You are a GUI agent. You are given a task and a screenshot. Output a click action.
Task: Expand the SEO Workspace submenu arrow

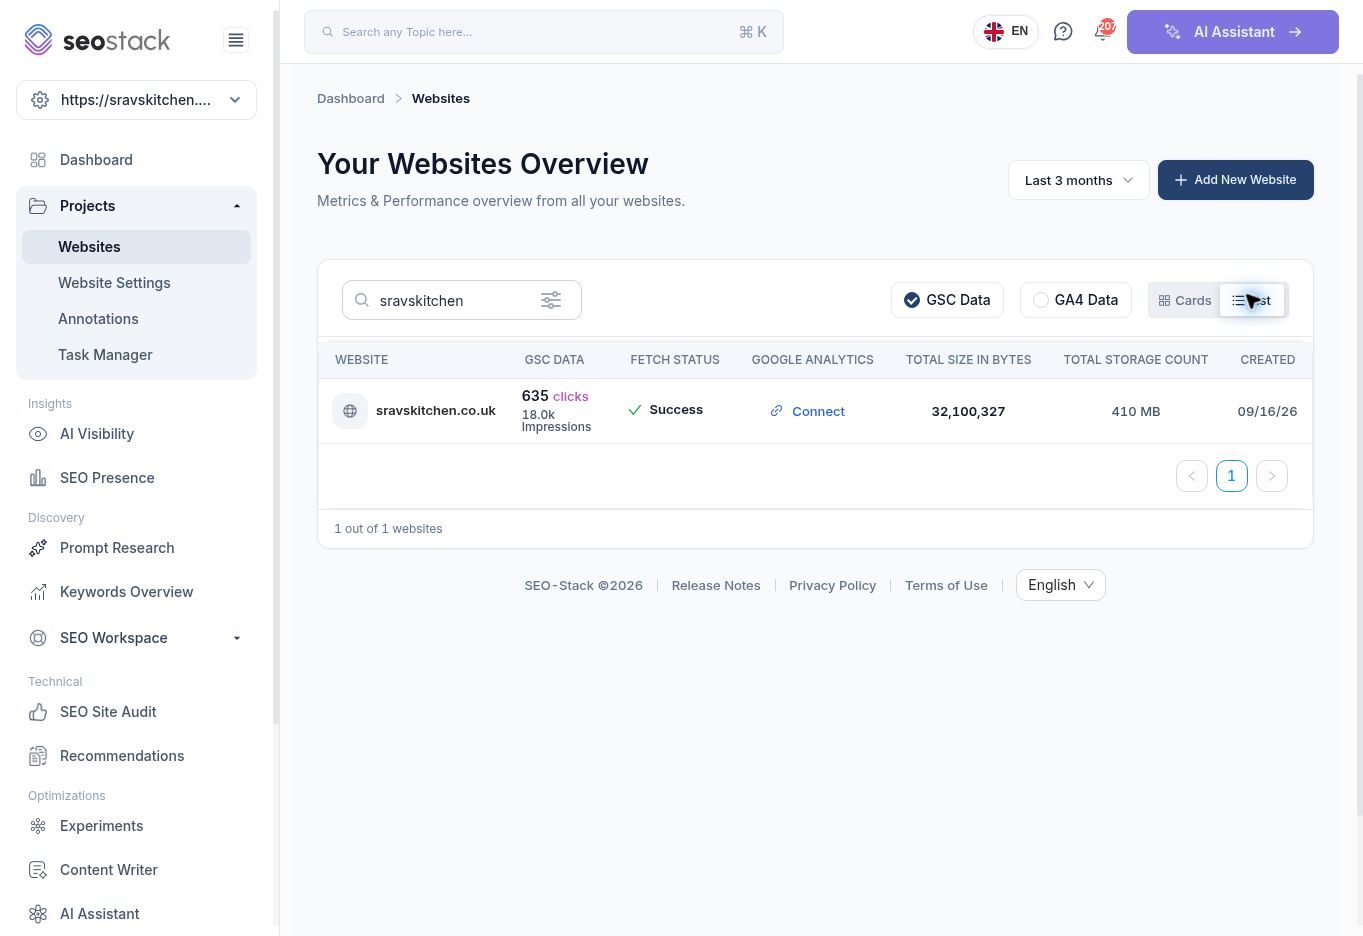[x=237, y=638]
